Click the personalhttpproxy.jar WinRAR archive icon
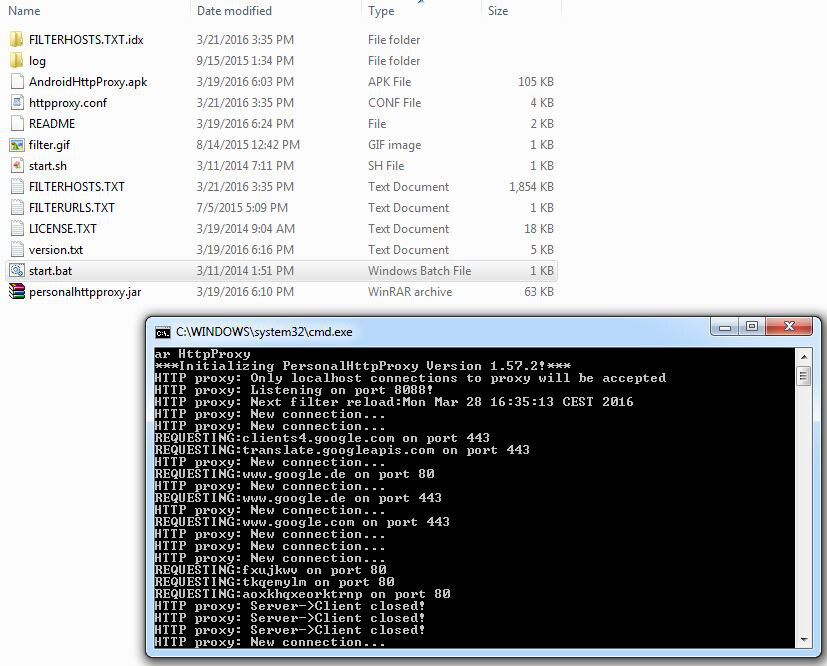This screenshot has height=666, width=827. click(x=16, y=292)
